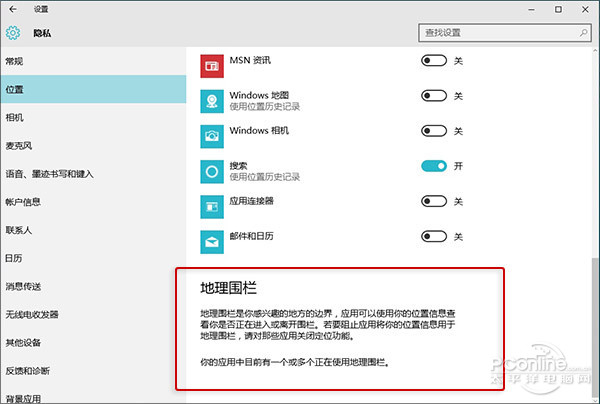This screenshot has height=404, width=600.
Task: Click the Windows 地图 app icon
Action: 212,101
